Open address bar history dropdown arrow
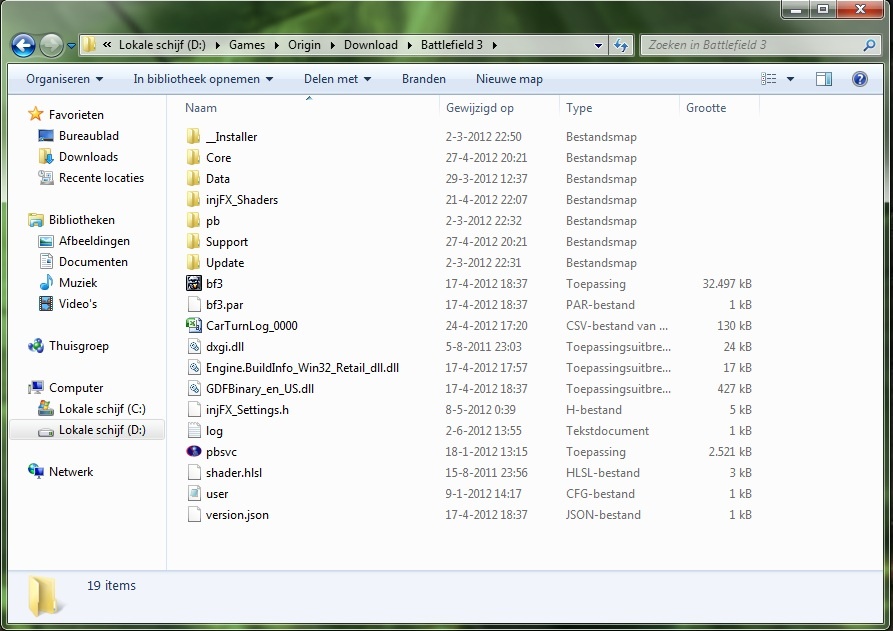 tap(598, 46)
